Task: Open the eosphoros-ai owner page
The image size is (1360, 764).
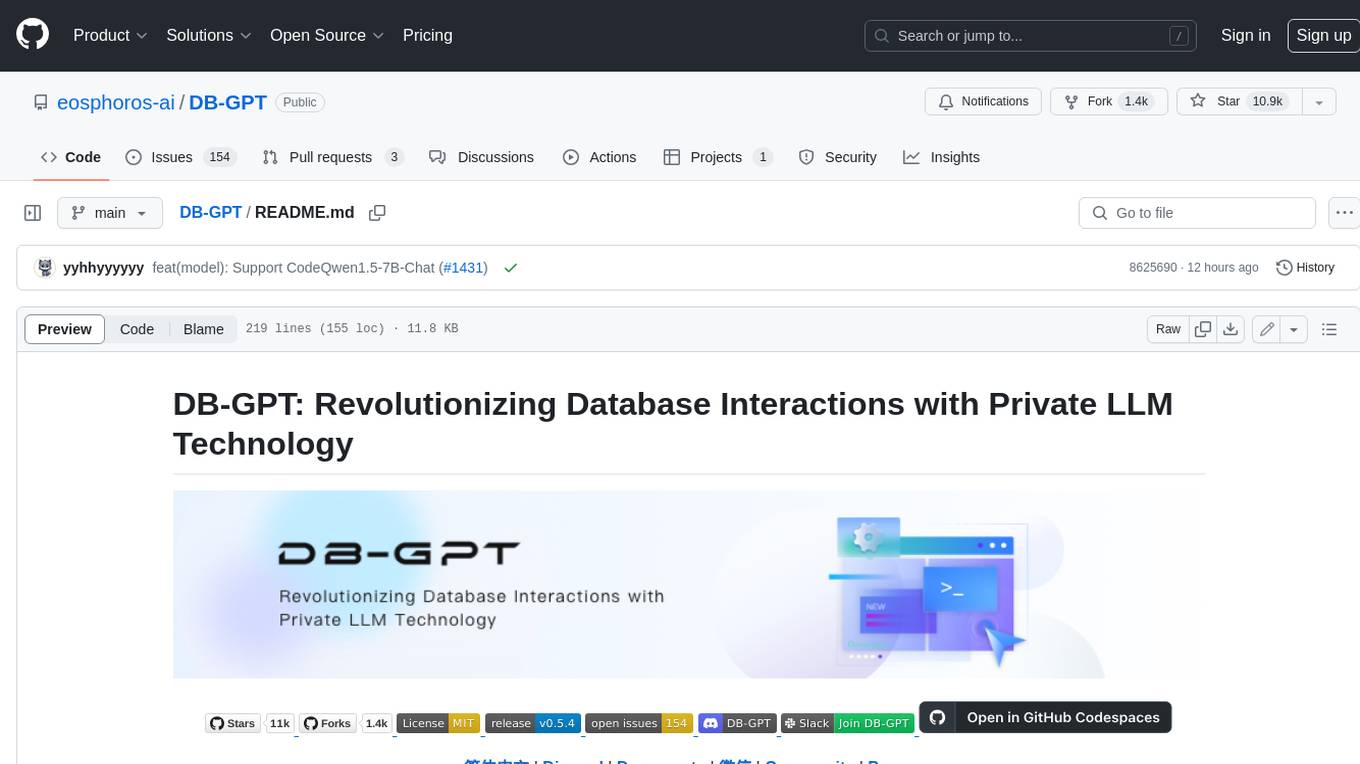Action: point(116,102)
